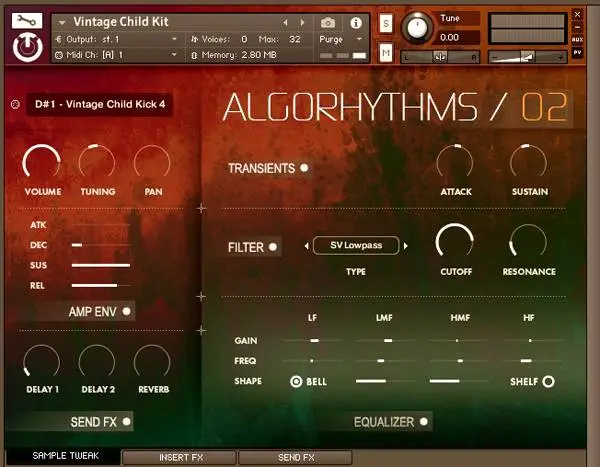Click the Output logo power icon
Image resolution: width=600 pixels, height=467 pixels.
coord(27,47)
